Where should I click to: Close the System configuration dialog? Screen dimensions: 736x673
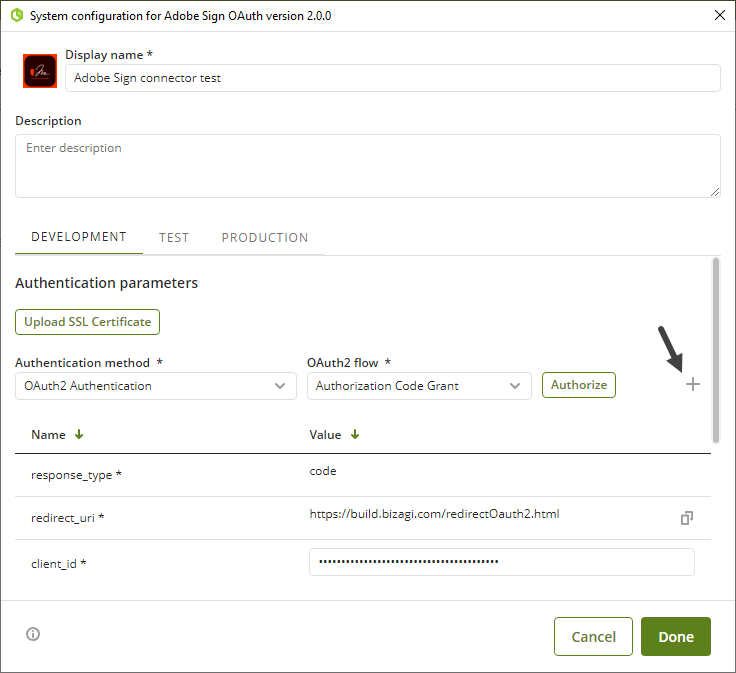[x=720, y=15]
